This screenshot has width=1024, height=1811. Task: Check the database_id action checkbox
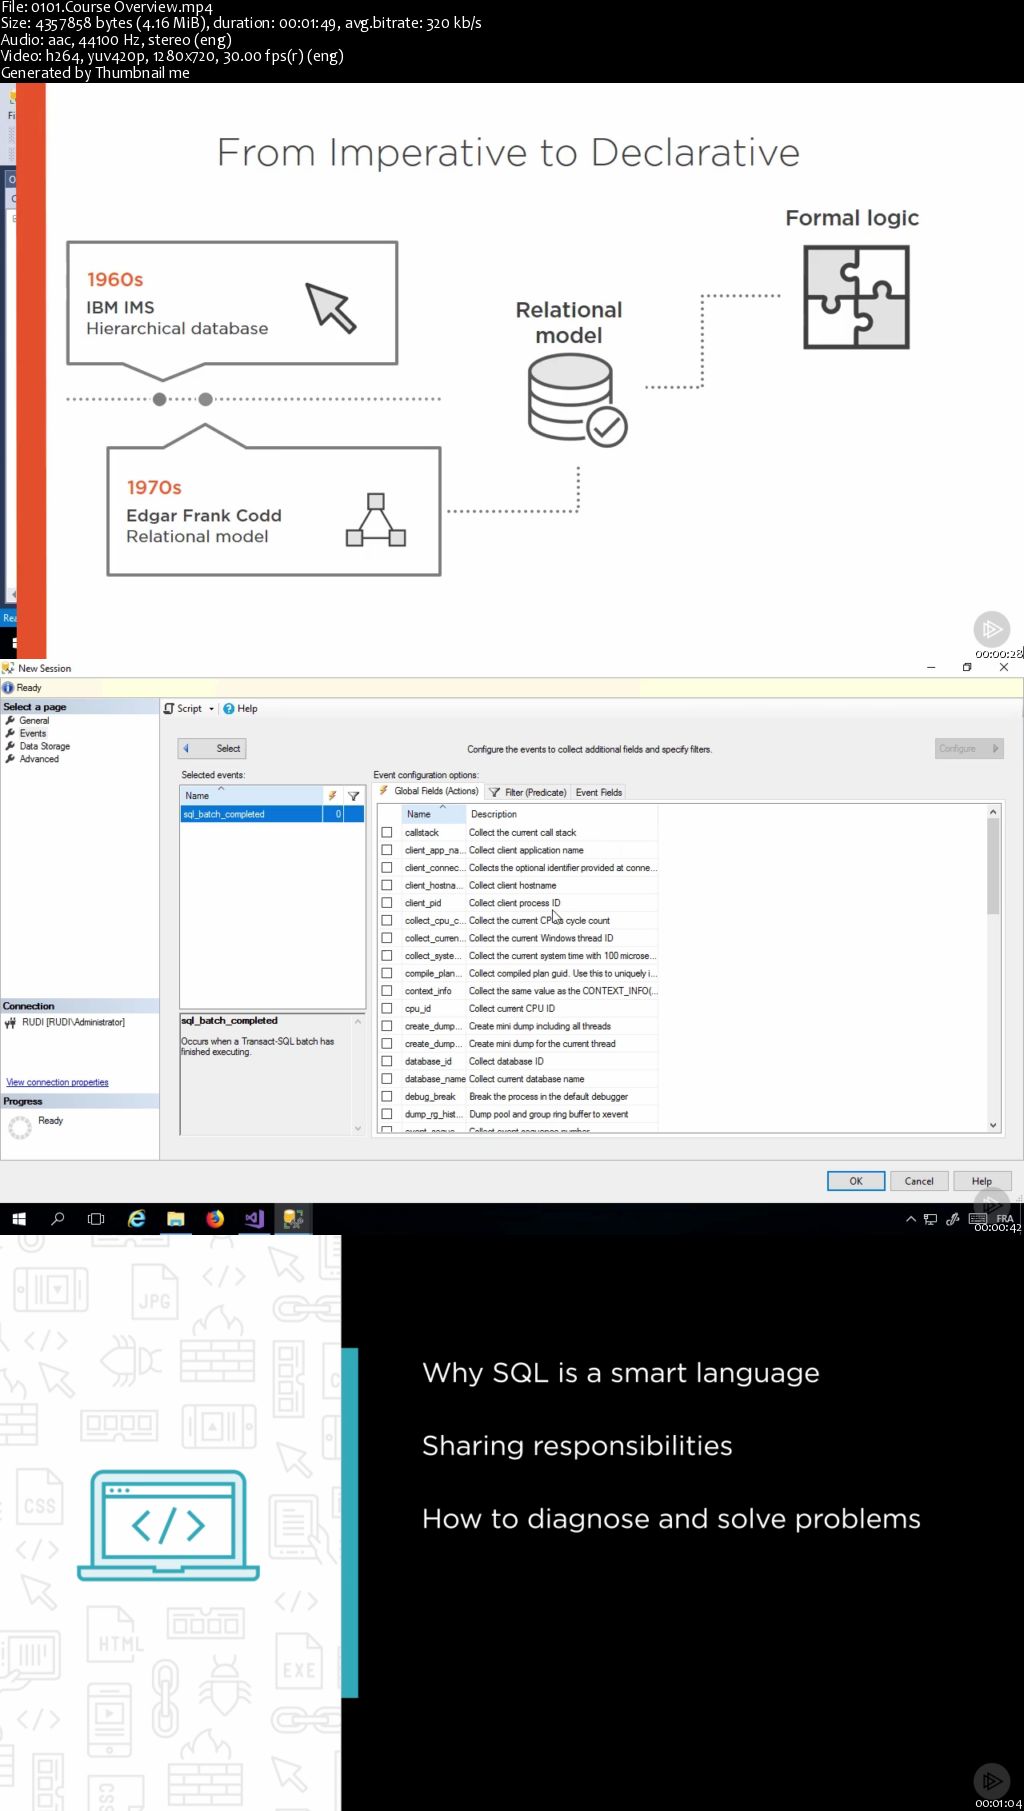pyautogui.click(x=387, y=1061)
